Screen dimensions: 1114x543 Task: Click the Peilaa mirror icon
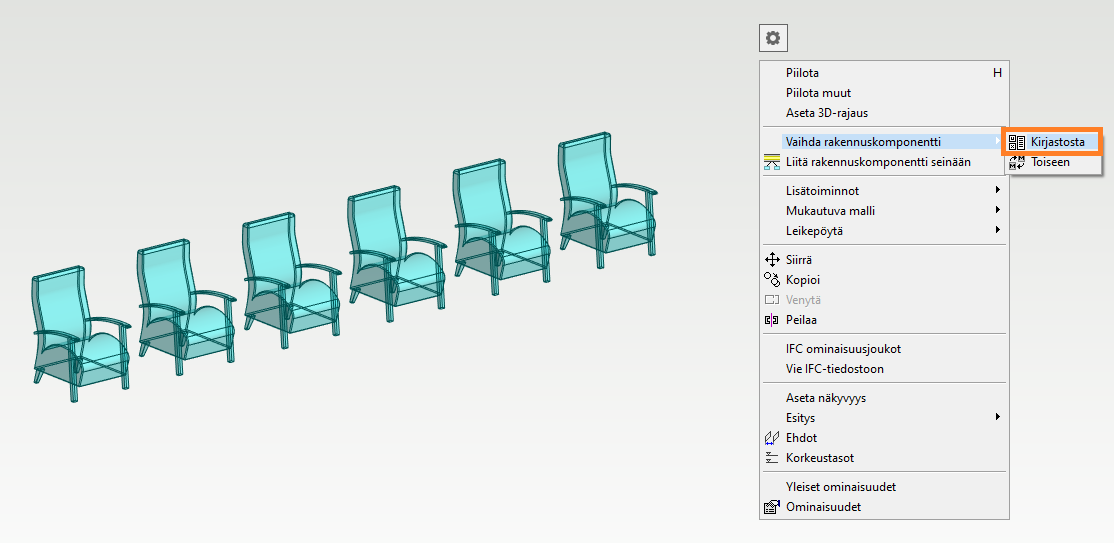(x=771, y=320)
